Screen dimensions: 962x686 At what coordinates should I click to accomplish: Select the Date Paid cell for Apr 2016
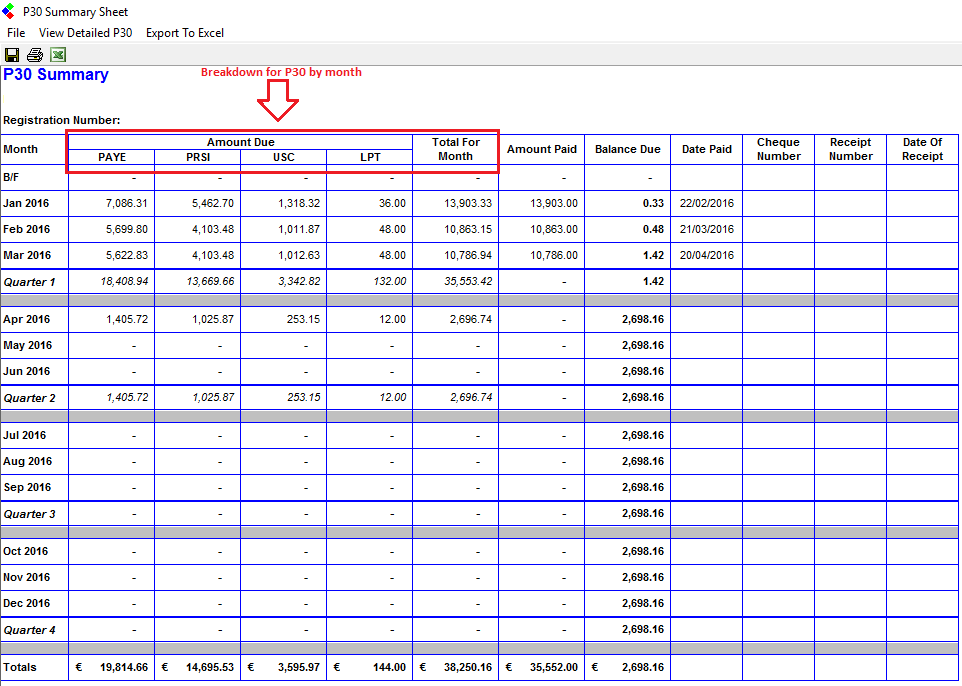point(706,320)
